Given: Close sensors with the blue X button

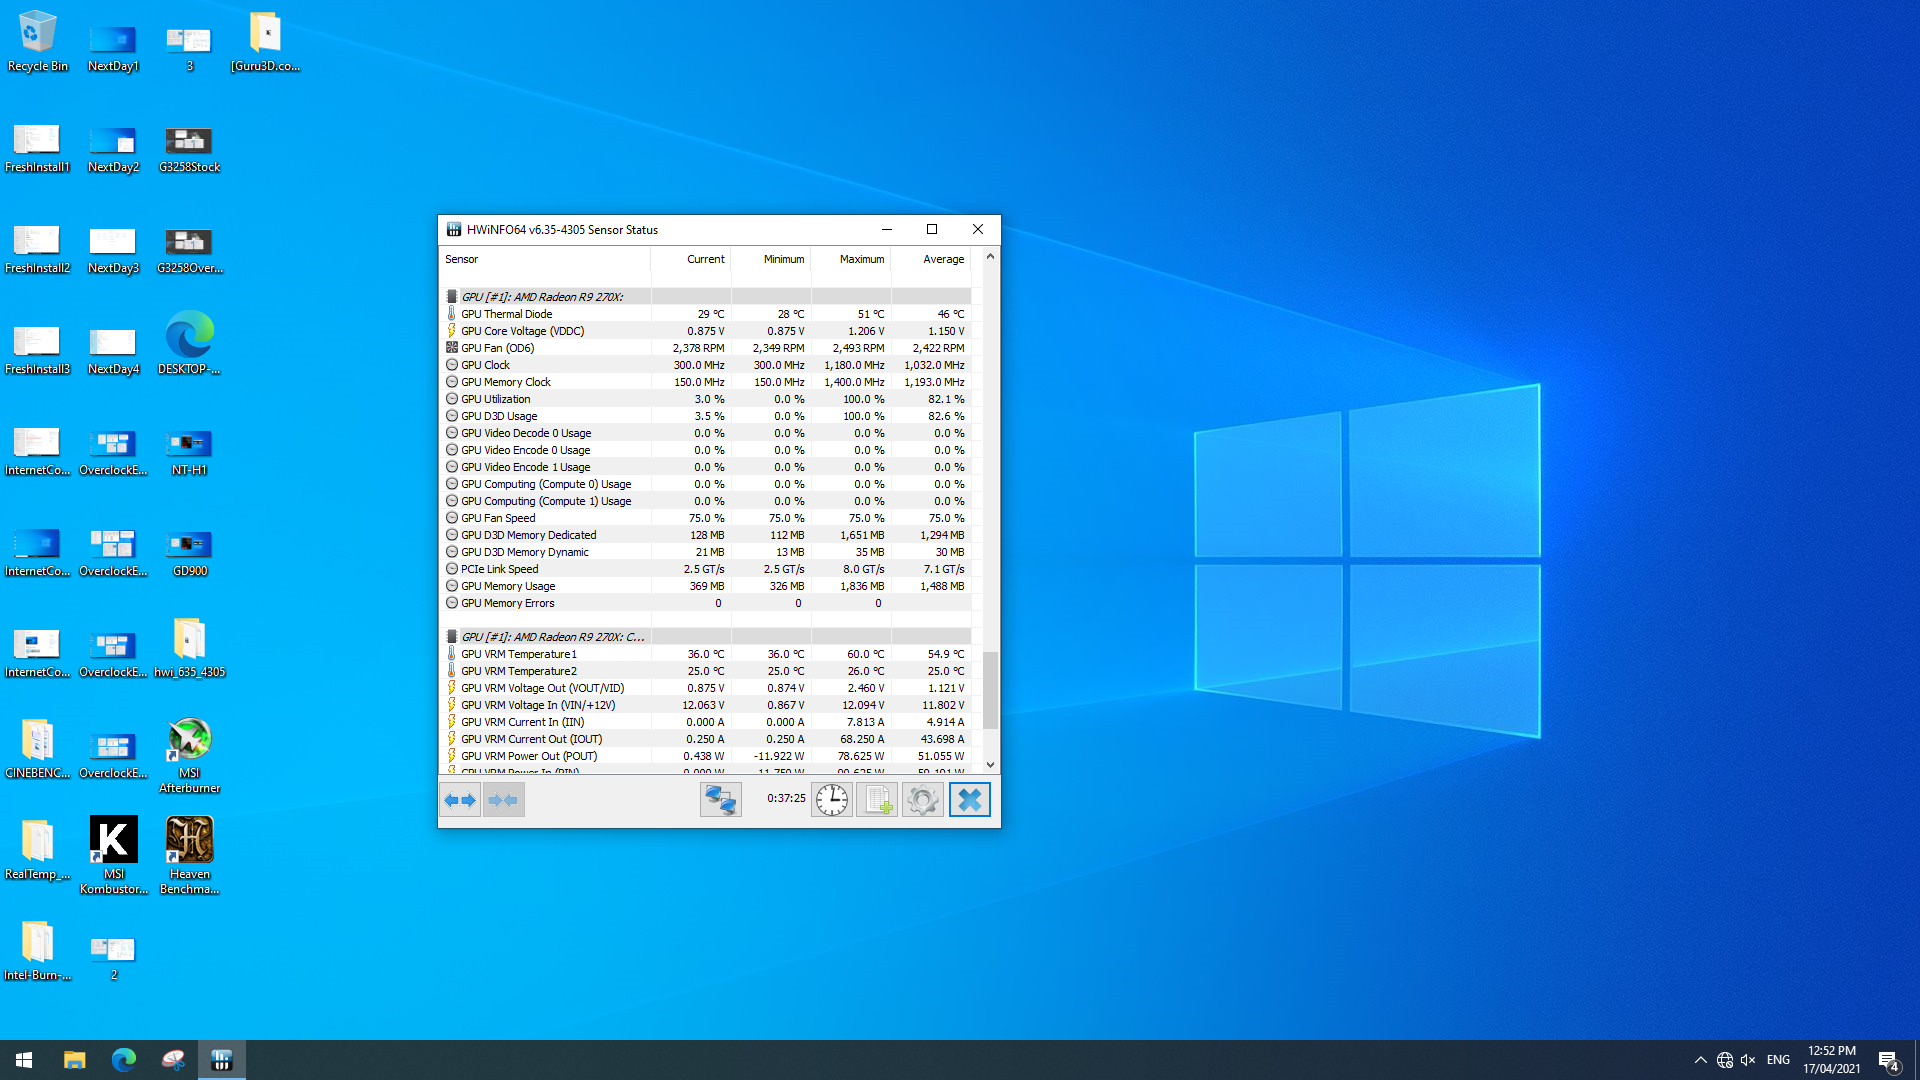Looking at the screenshot, I should pos(970,800).
